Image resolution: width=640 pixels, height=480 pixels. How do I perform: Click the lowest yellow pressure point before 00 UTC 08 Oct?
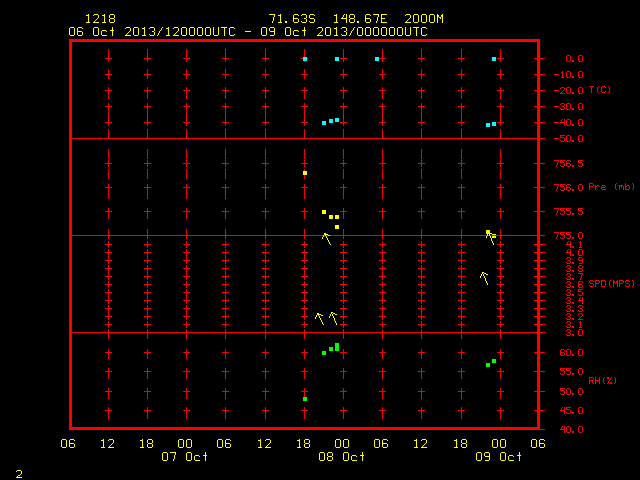pos(337,227)
